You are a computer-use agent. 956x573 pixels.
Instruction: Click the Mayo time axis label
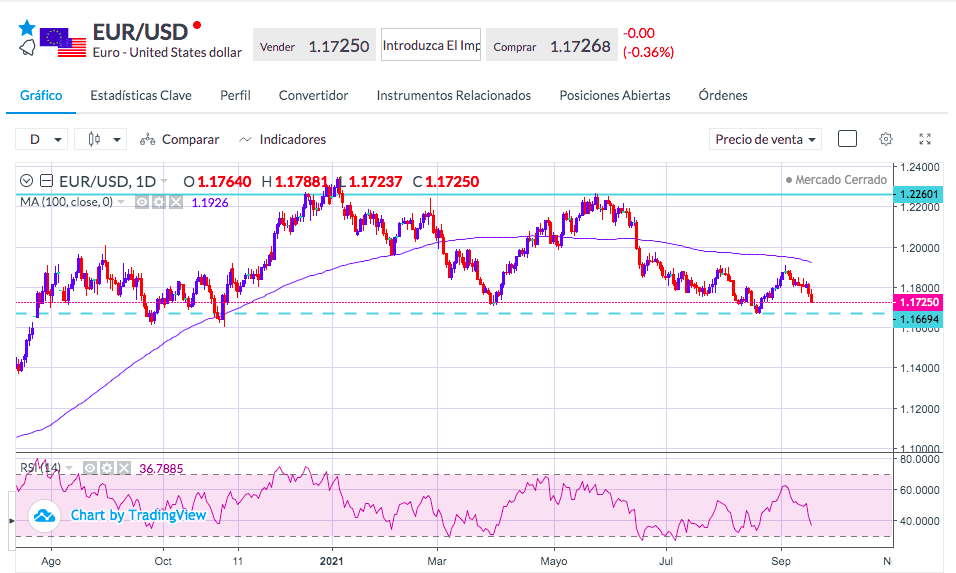pos(554,561)
